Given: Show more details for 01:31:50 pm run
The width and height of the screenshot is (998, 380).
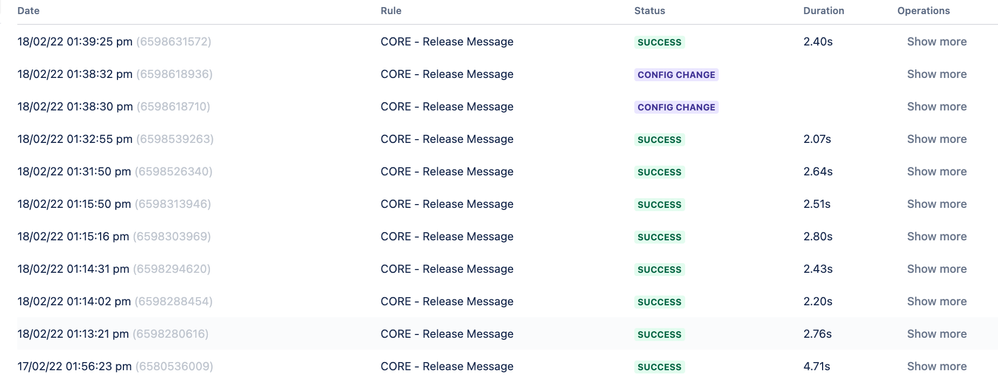Looking at the screenshot, I should click(936, 172).
